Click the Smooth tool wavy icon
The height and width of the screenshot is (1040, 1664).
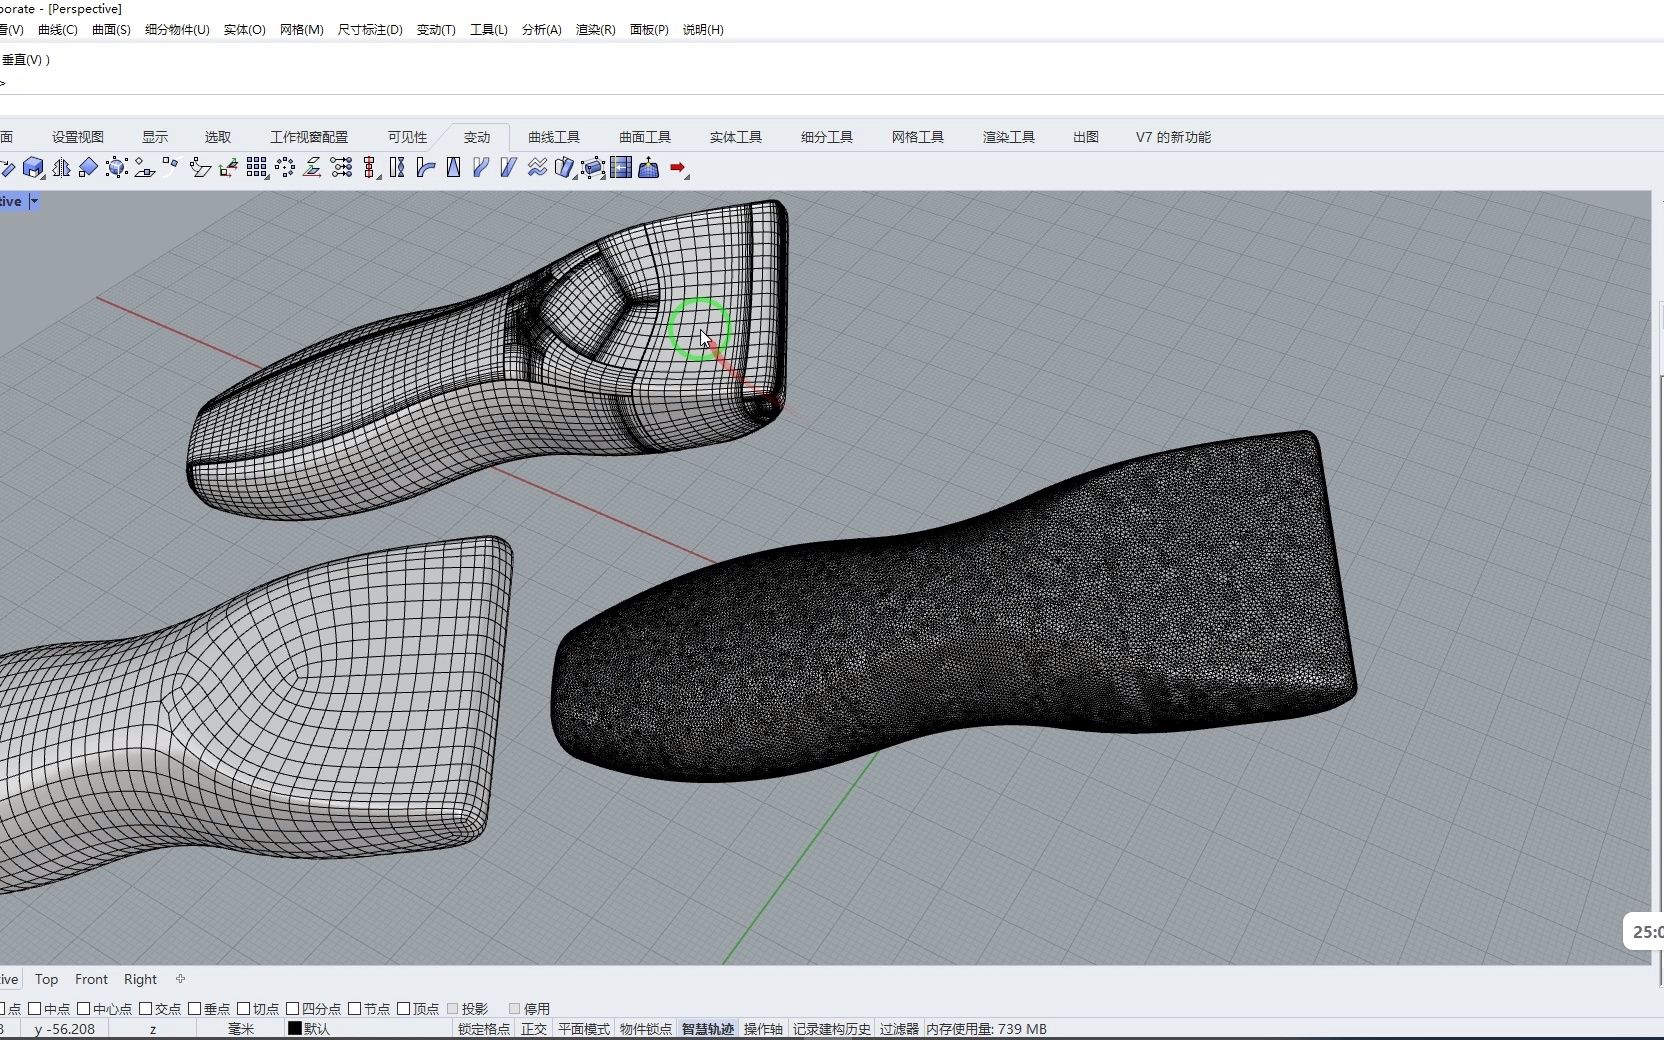pyautogui.click(x=537, y=167)
